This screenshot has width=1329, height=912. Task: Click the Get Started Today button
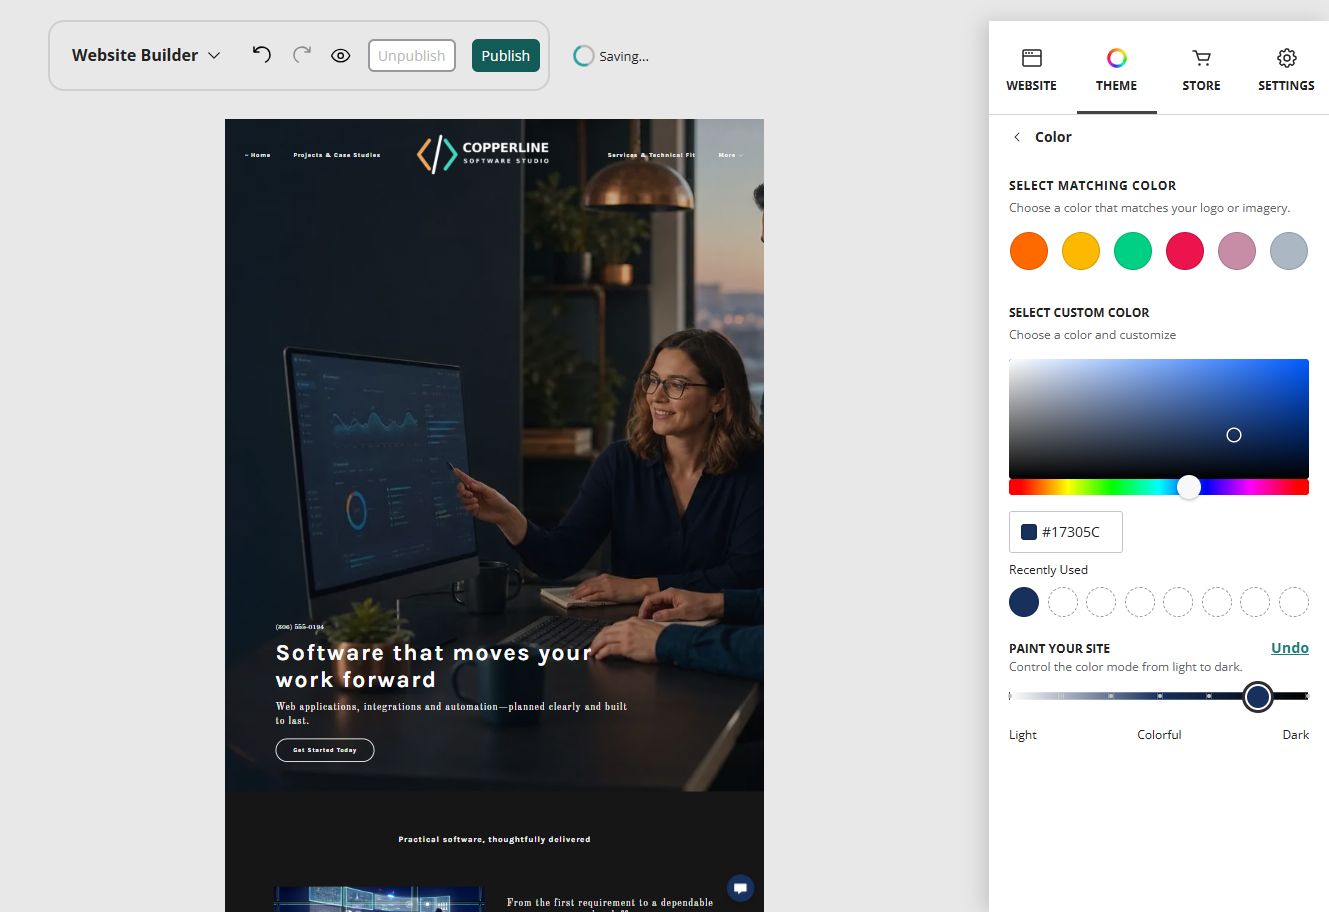point(325,750)
